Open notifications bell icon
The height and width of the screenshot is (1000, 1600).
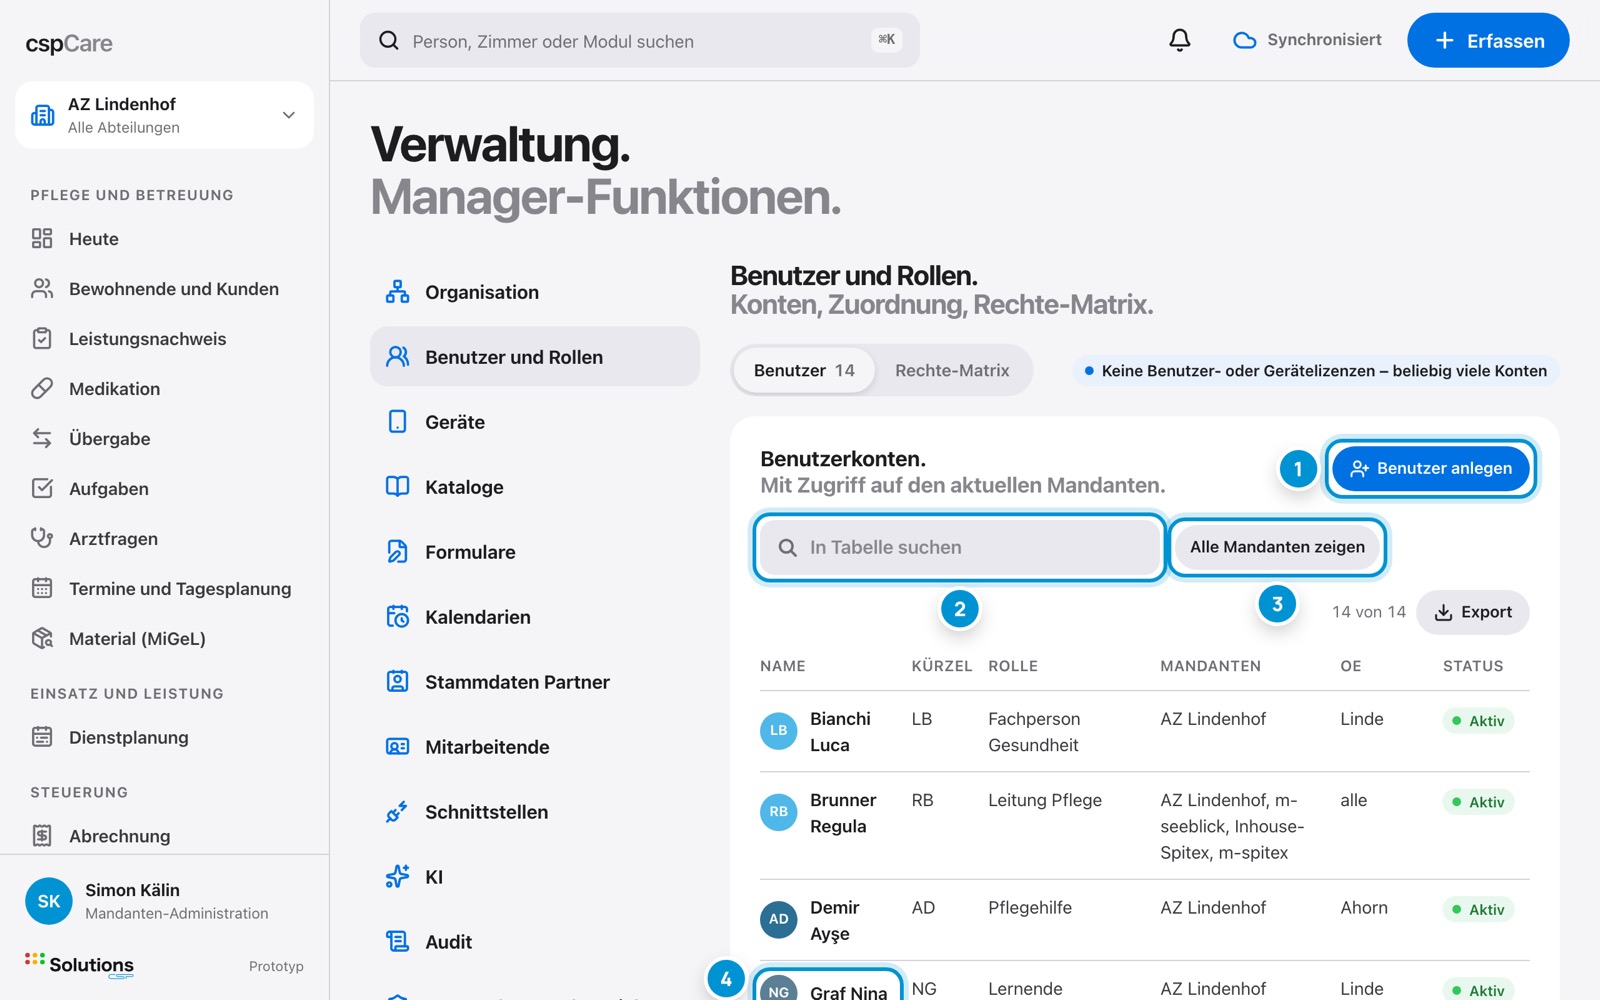[x=1180, y=40]
